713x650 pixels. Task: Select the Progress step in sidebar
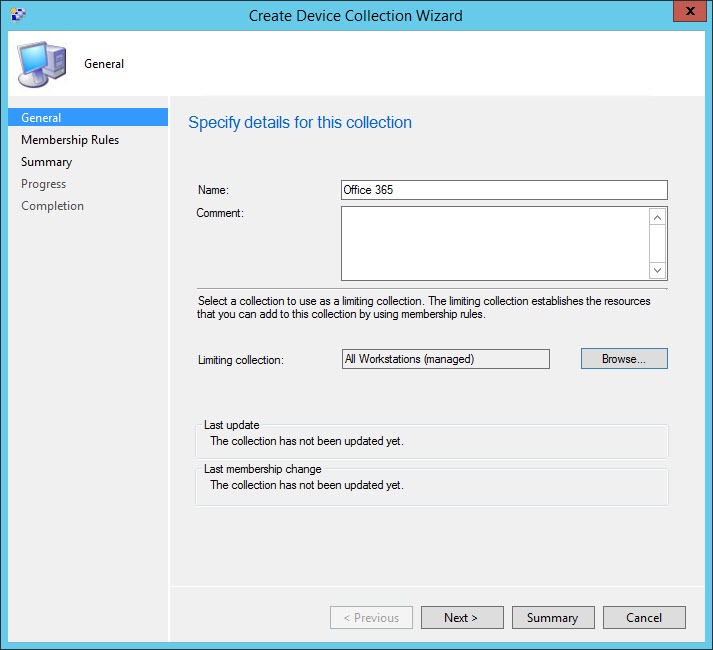tap(44, 184)
